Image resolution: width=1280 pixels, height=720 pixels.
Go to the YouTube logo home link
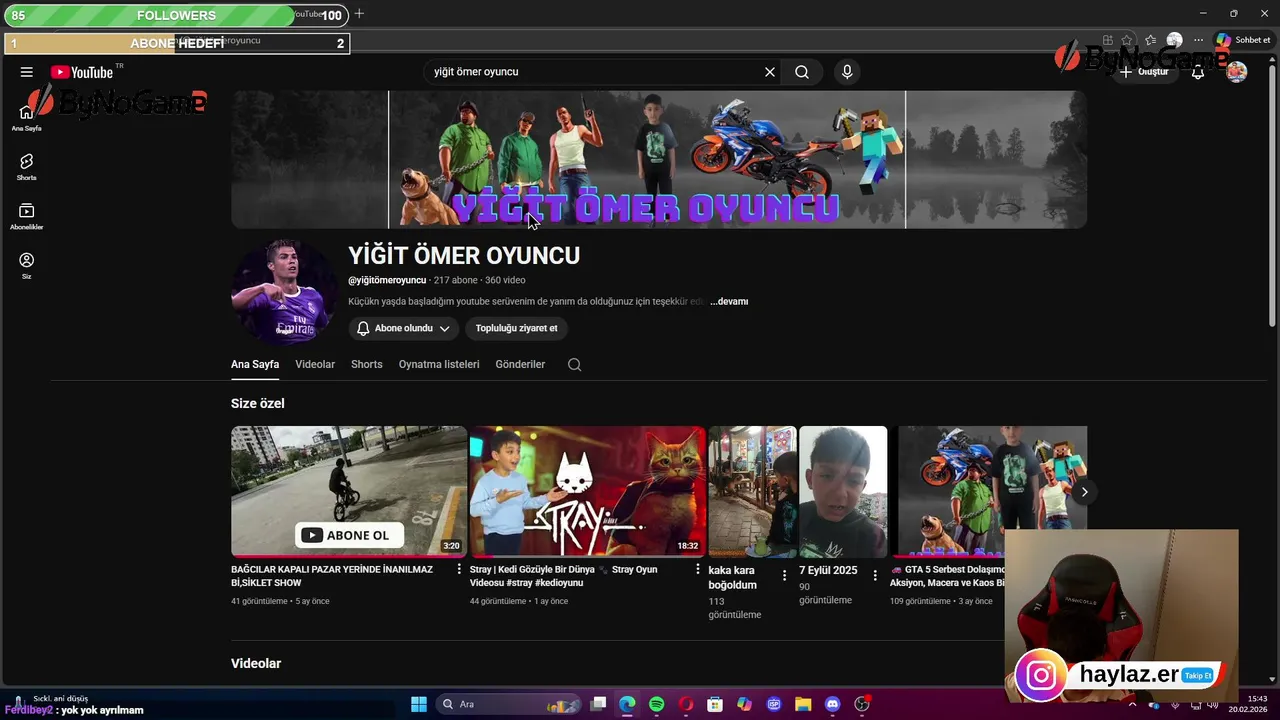pos(82,72)
